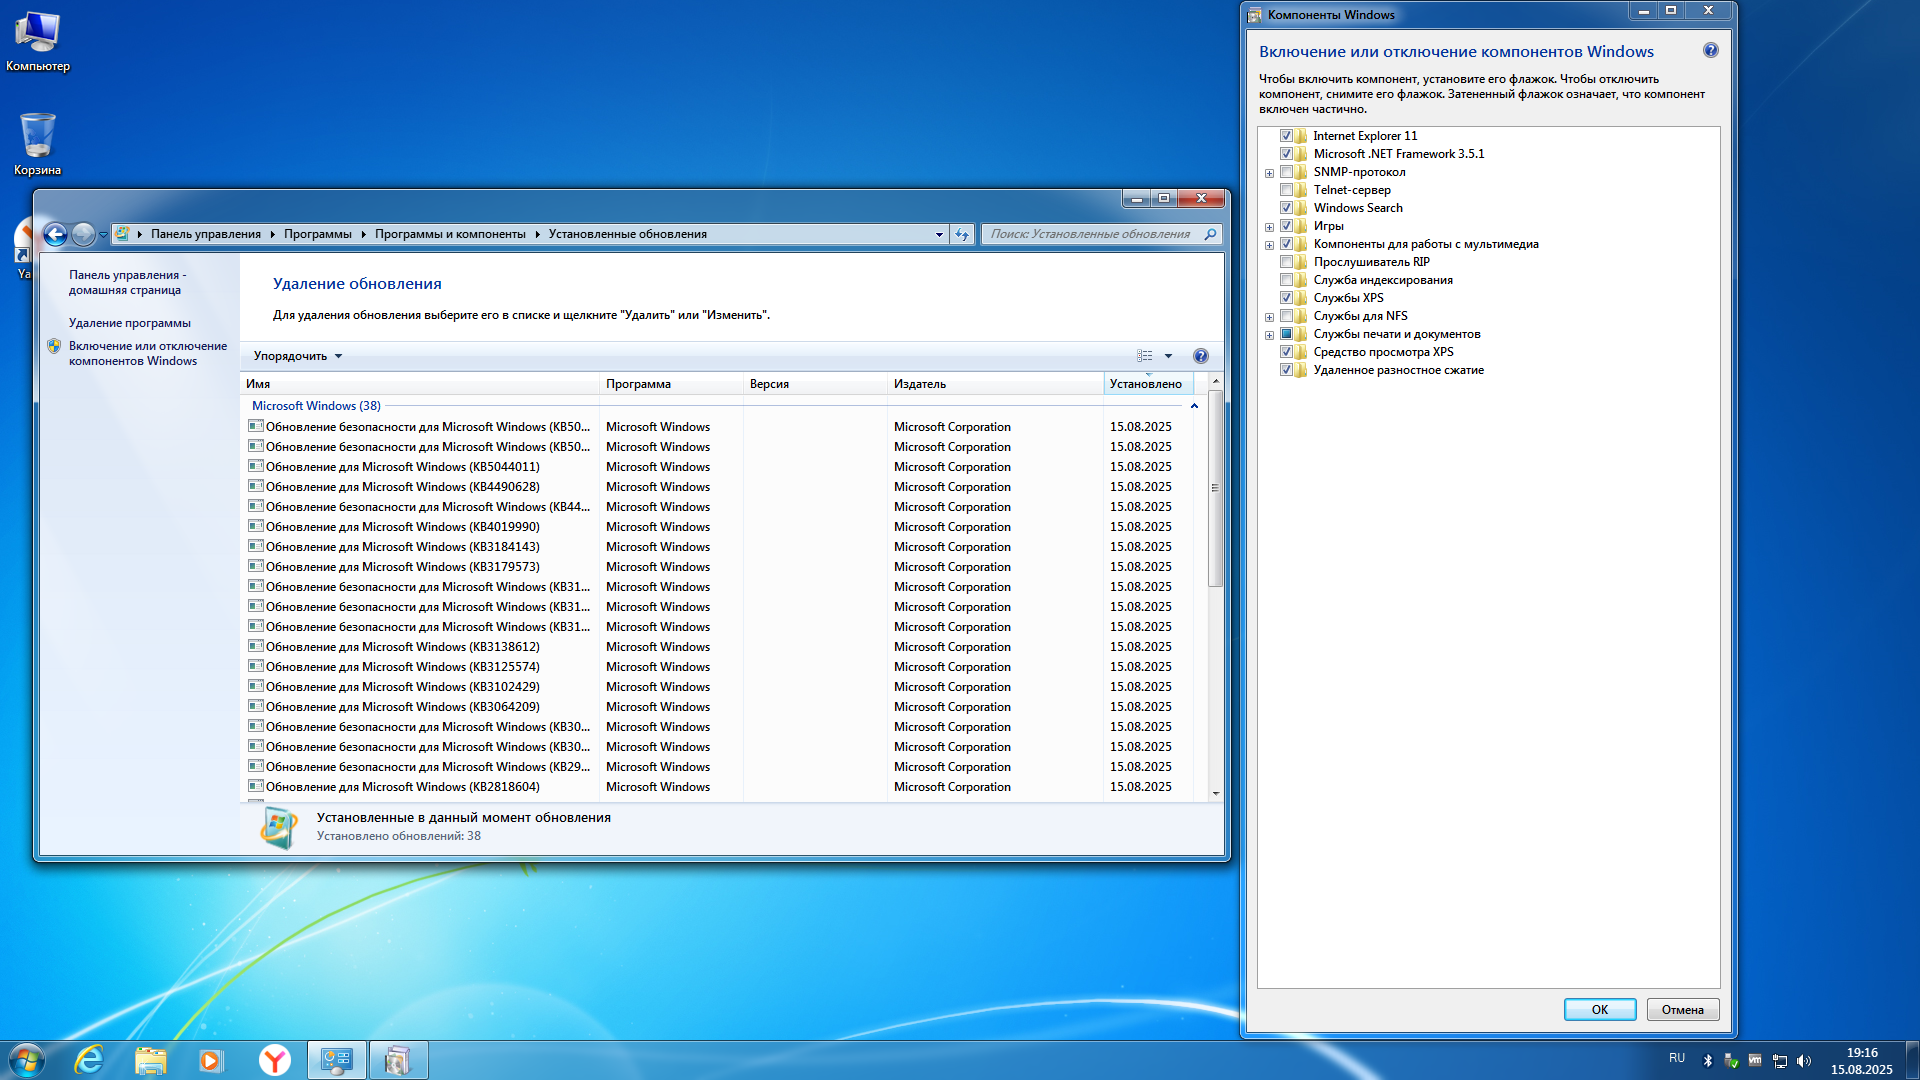Sort by the Имя column header

[x=420, y=384]
